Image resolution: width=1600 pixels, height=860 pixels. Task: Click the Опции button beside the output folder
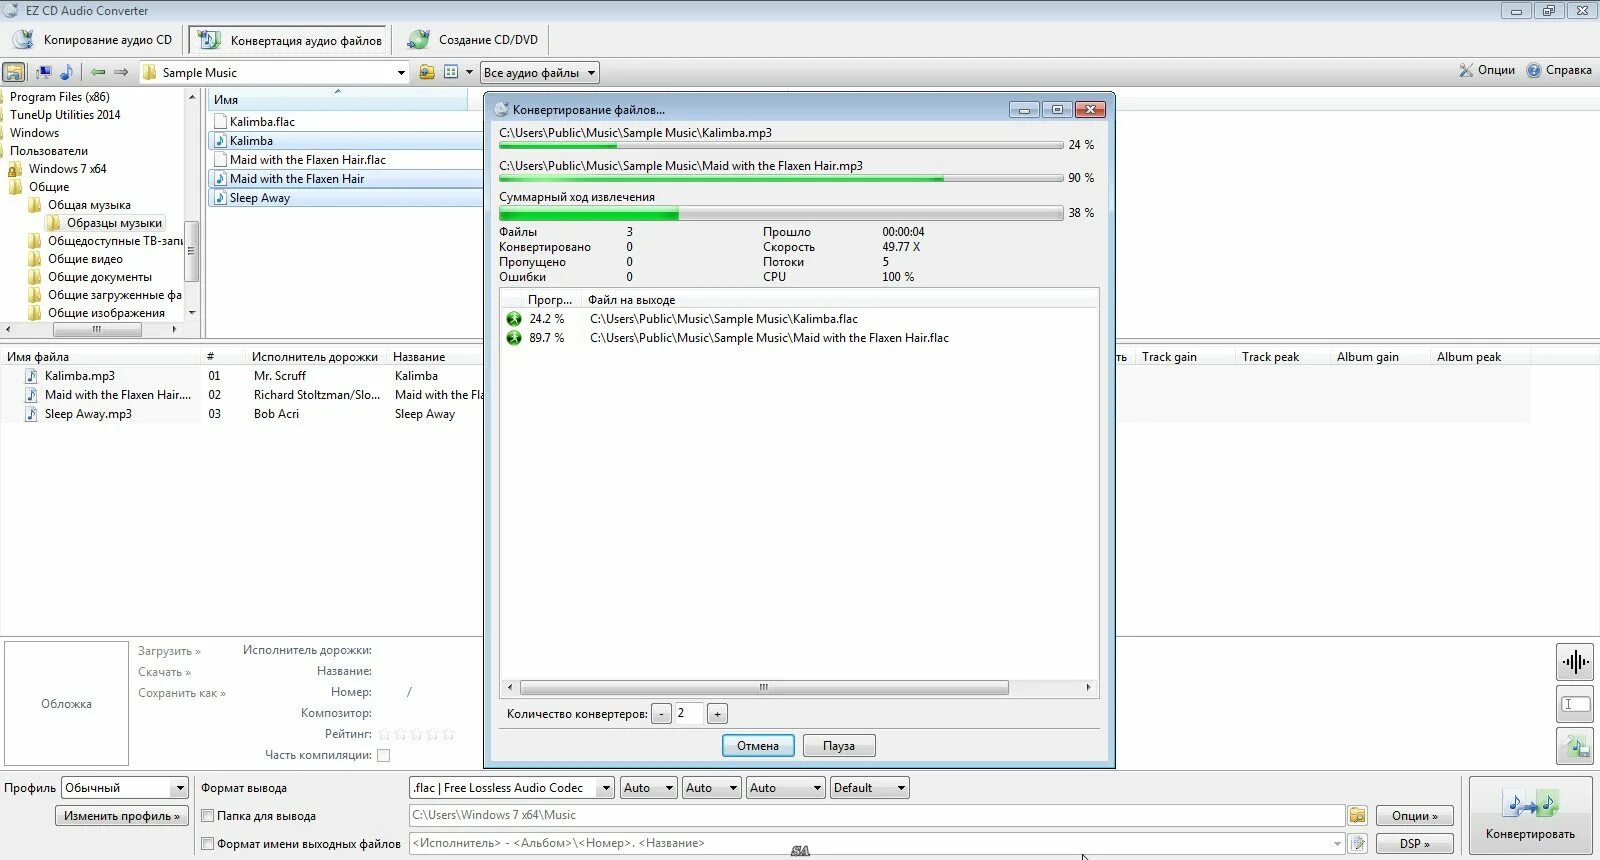(1414, 816)
